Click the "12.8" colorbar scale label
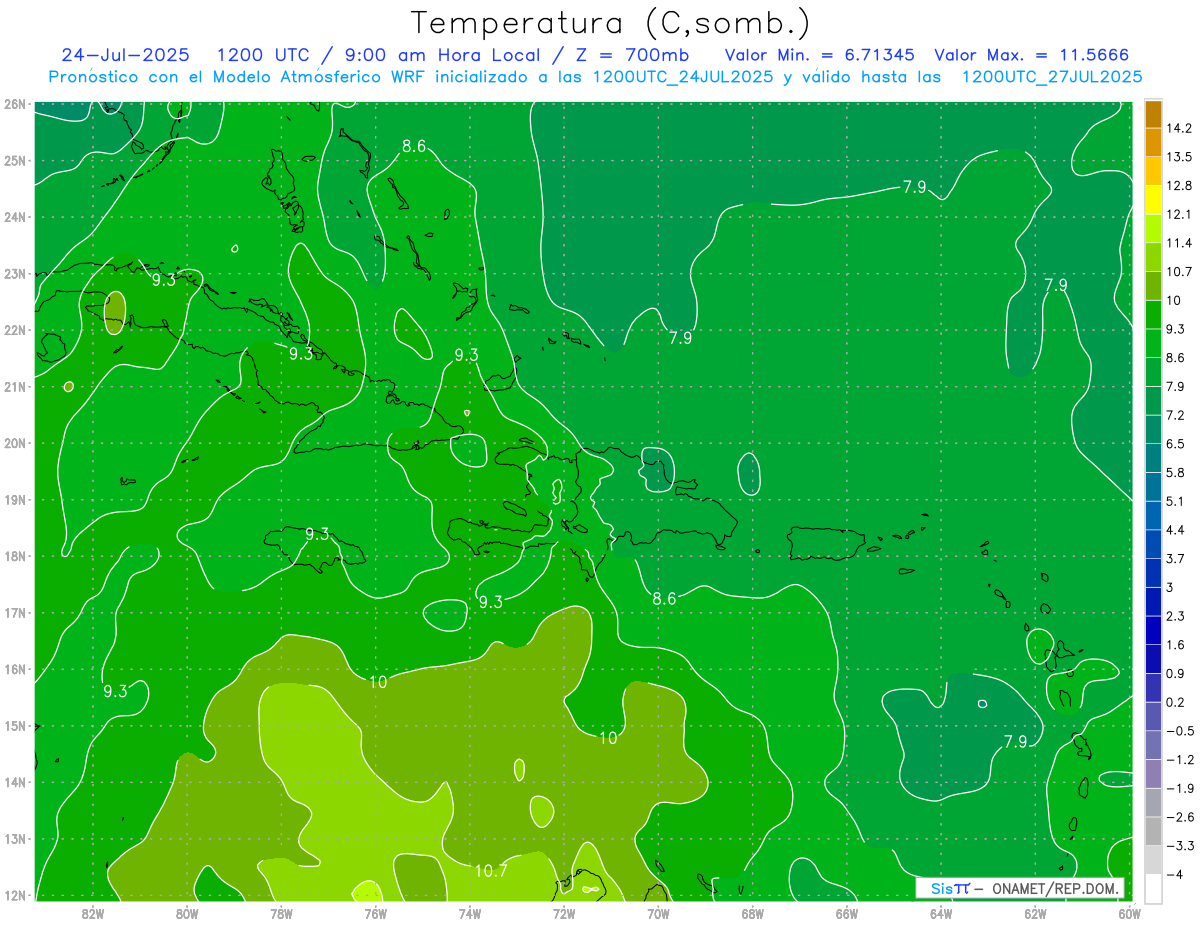The image size is (1200, 927). [1180, 186]
